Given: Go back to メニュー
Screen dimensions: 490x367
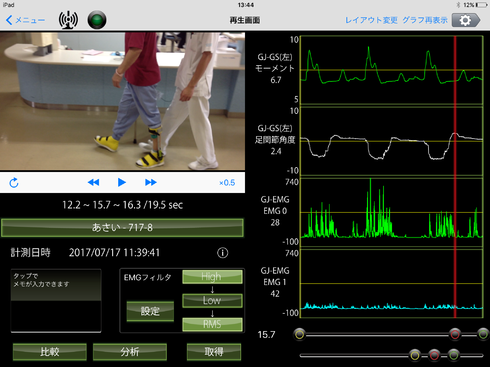Looking at the screenshot, I should point(25,20).
